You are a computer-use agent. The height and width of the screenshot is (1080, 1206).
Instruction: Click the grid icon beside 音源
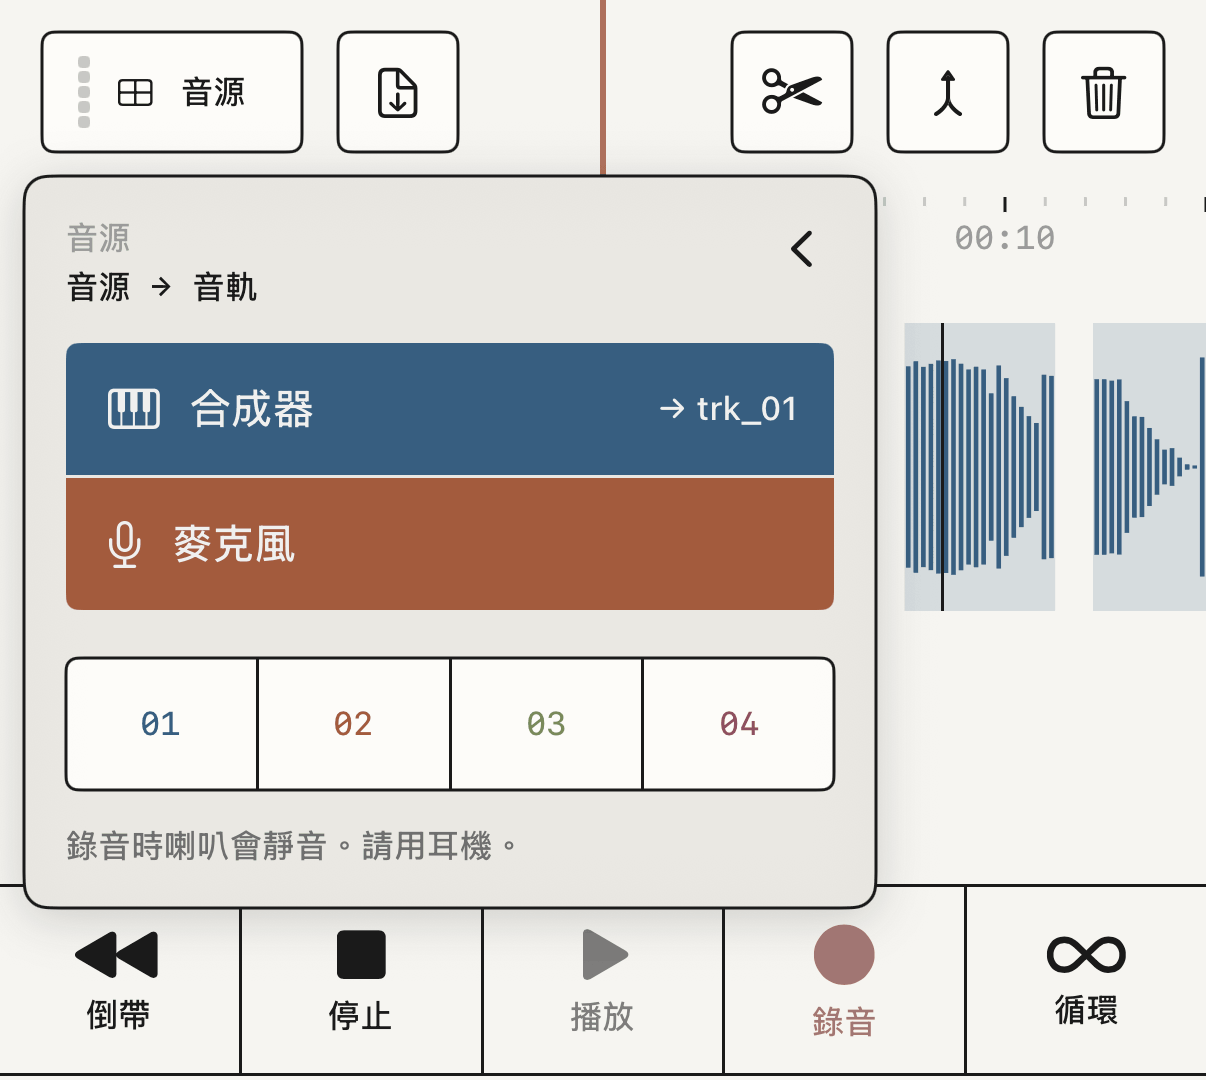tap(135, 93)
